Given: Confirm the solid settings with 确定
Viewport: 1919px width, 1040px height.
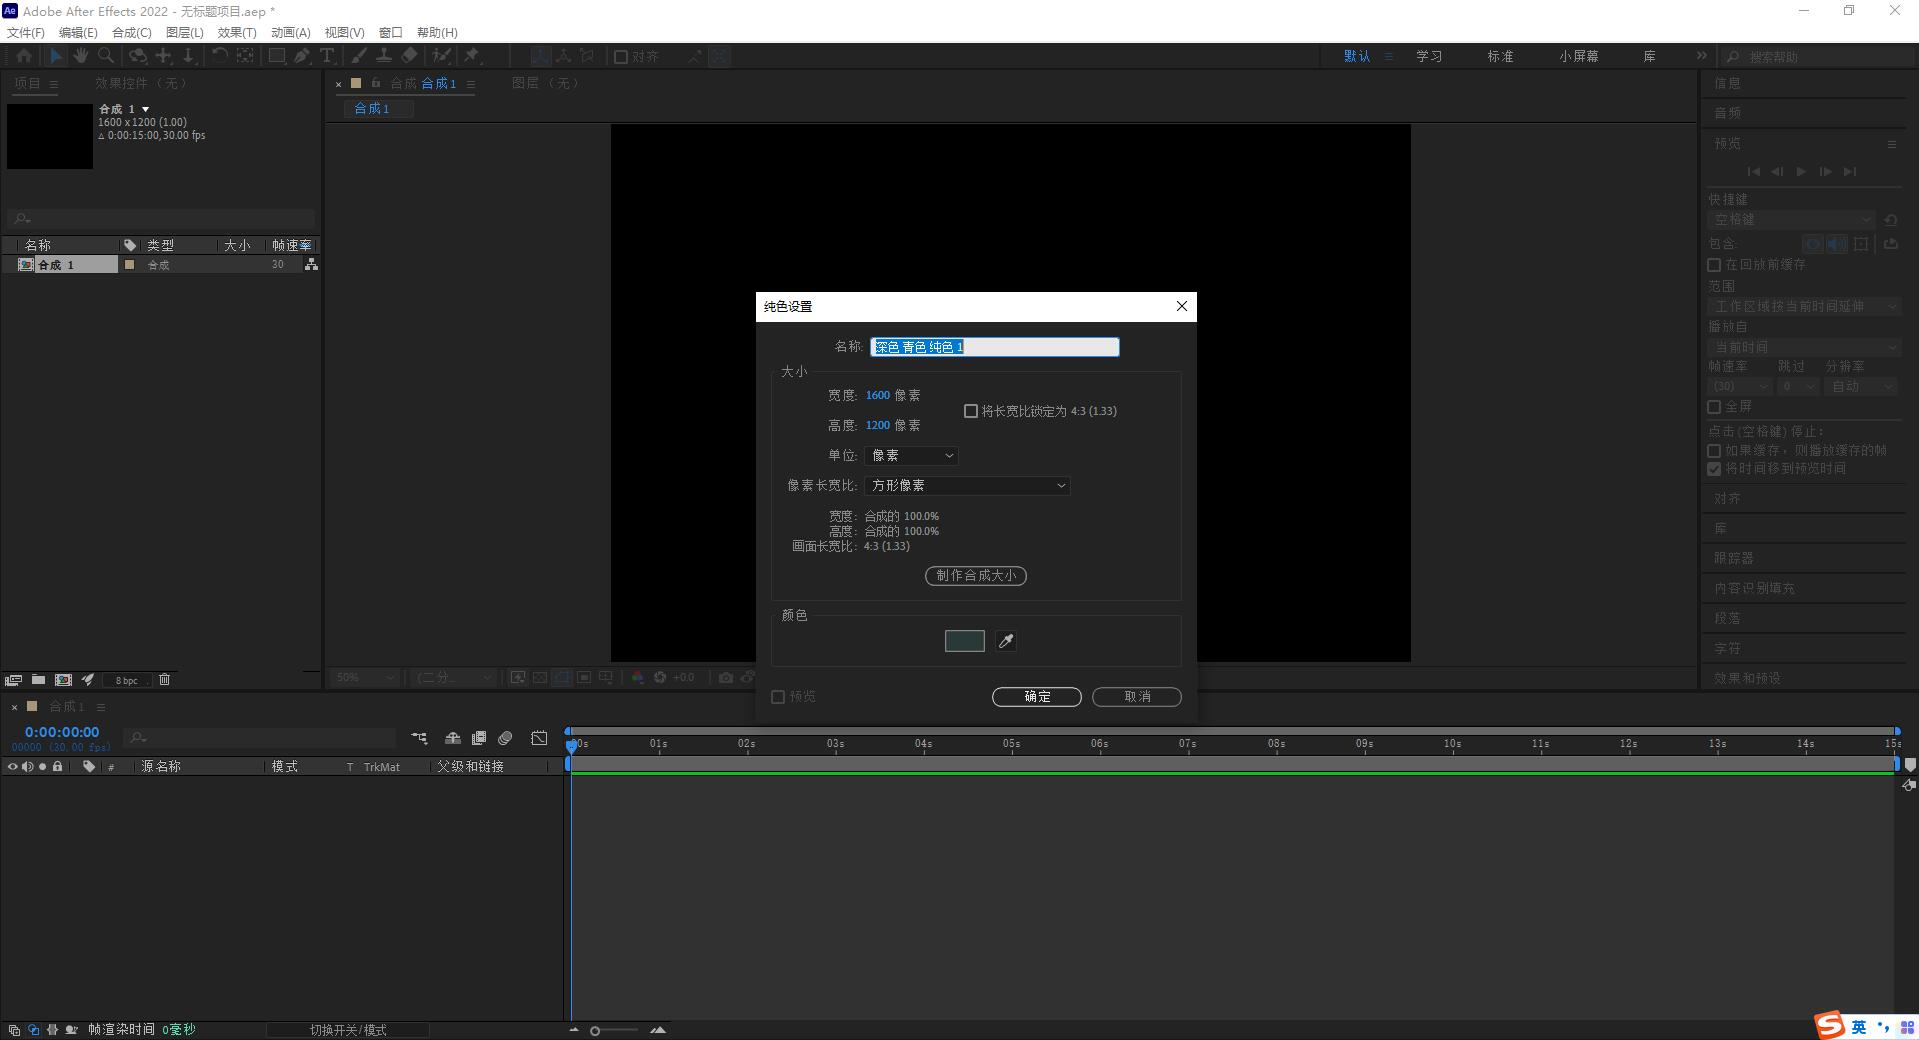Looking at the screenshot, I should (1037, 697).
